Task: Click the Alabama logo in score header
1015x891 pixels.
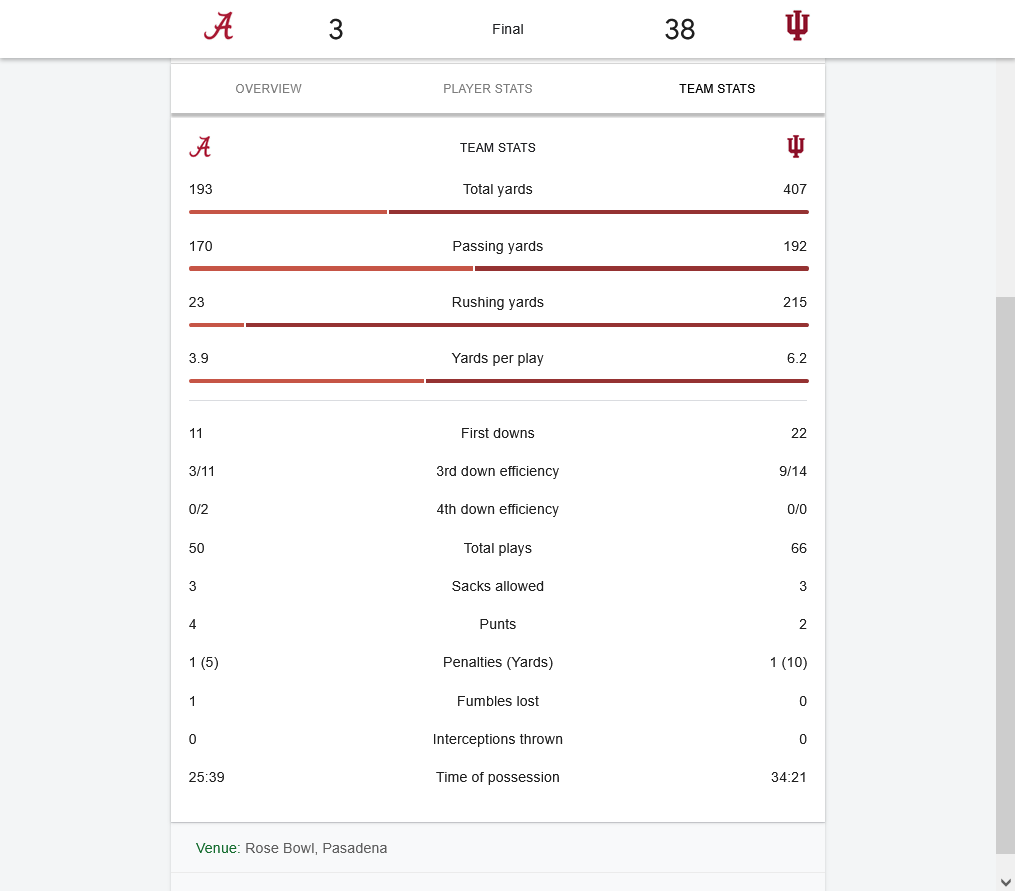Action: [x=219, y=27]
